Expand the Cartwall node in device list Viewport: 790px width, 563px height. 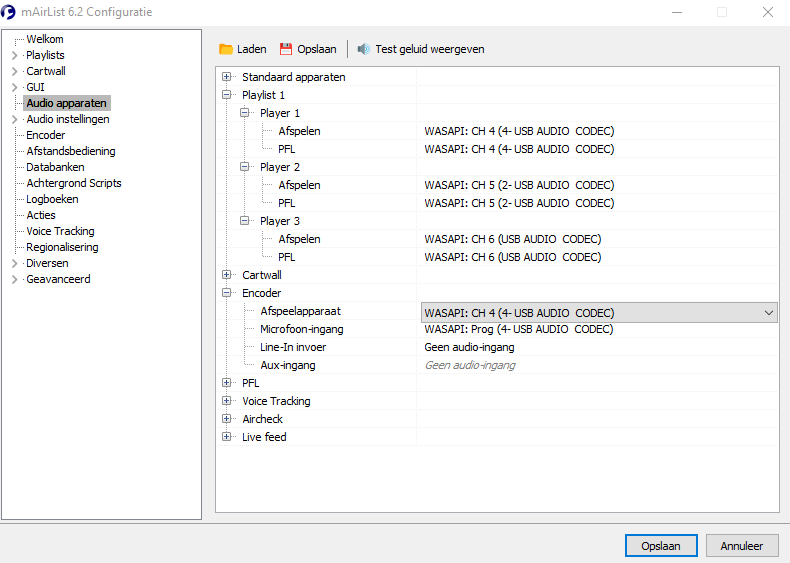coord(227,275)
